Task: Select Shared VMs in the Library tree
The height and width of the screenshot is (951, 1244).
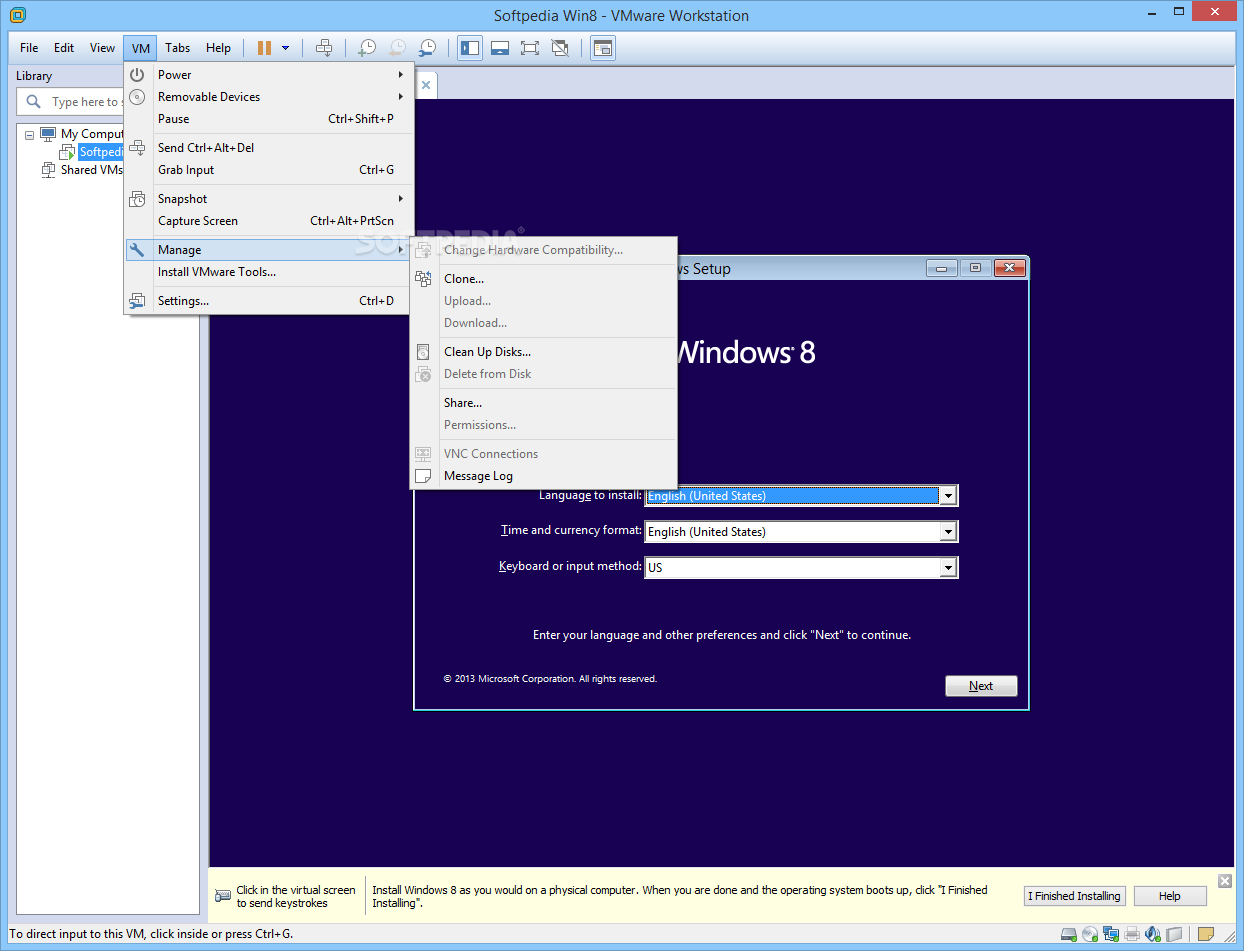Action: (x=91, y=170)
